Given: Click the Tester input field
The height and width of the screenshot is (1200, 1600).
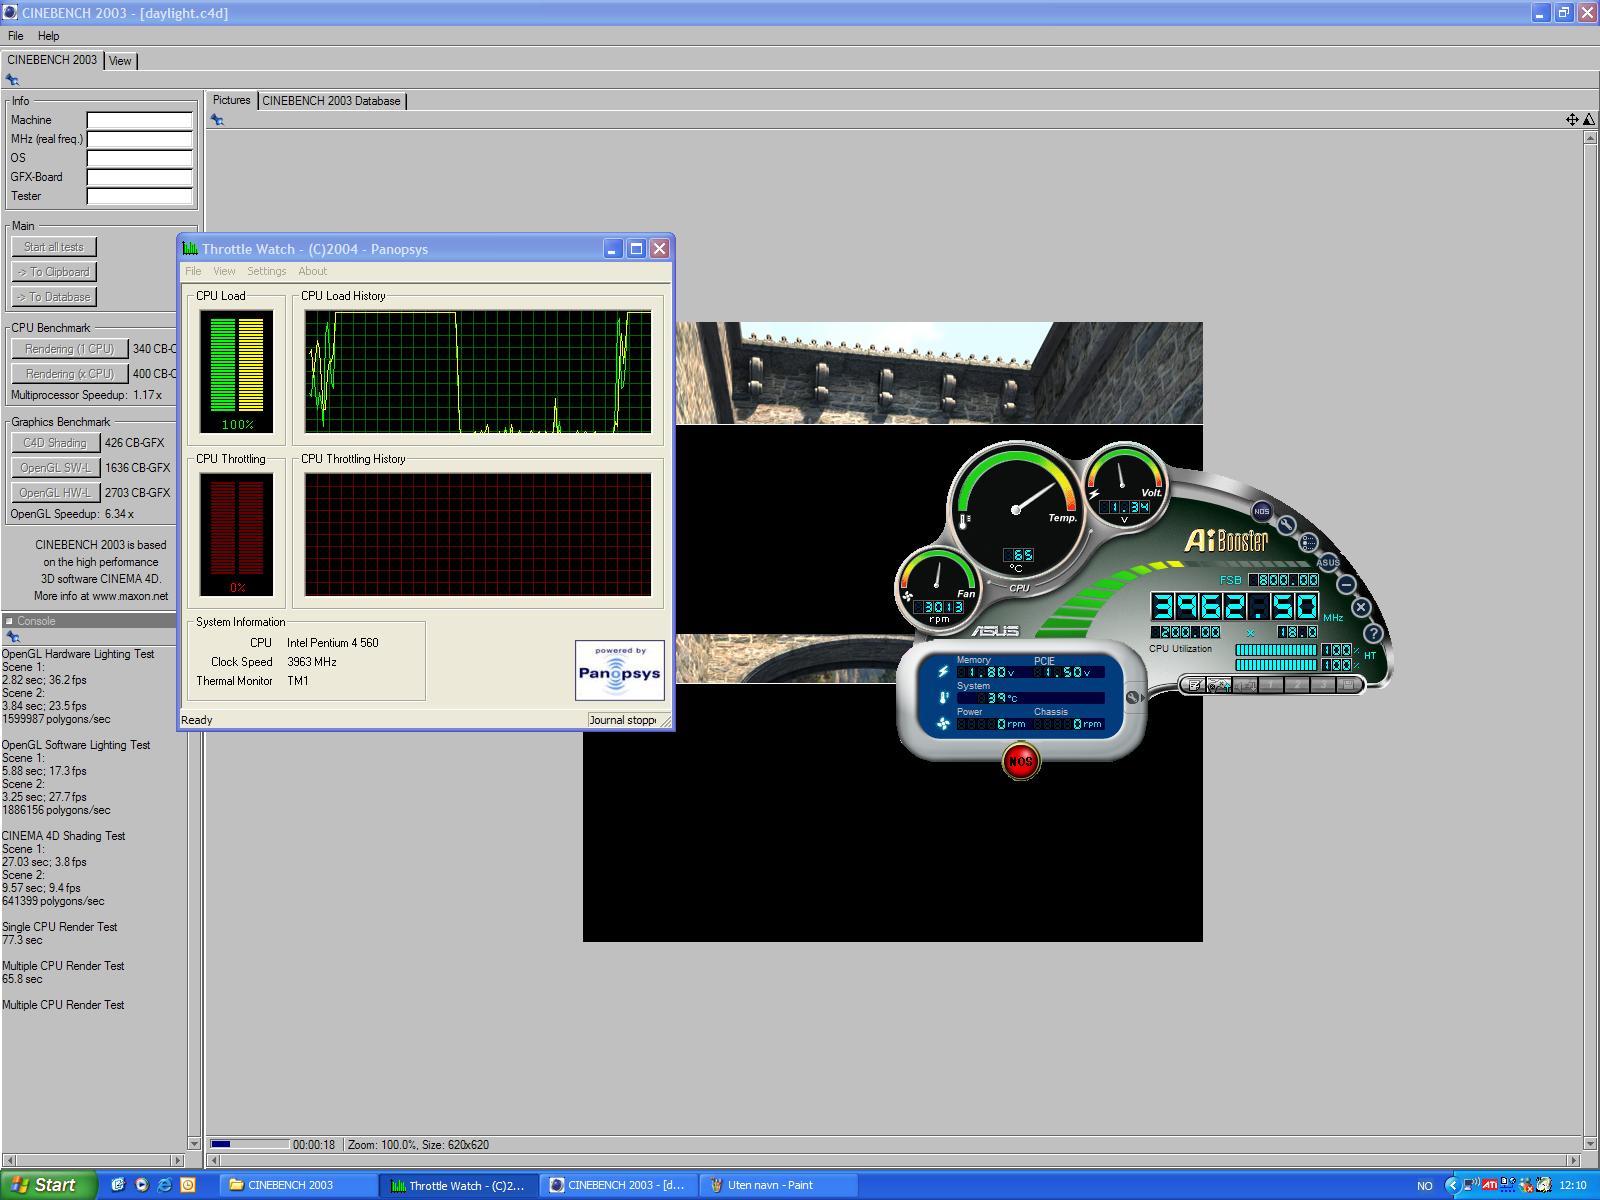Looking at the screenshot, I should pos(139,196).
